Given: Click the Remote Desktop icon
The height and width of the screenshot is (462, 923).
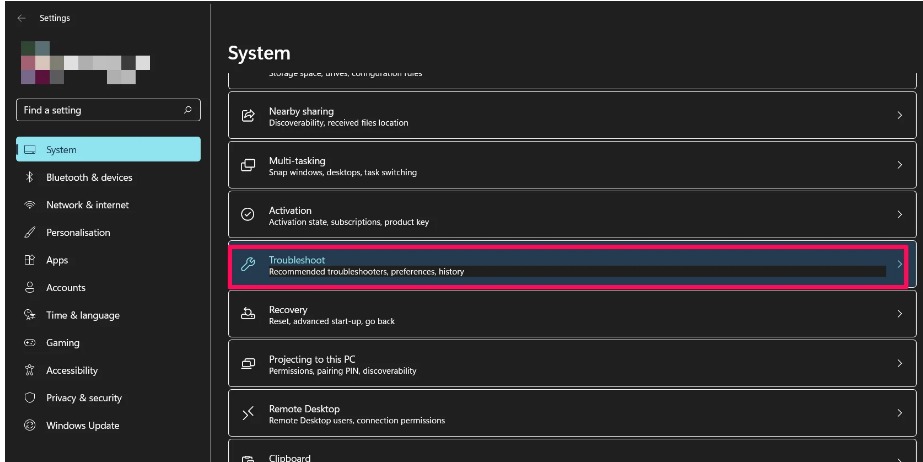Looking at the screenshot, I should click(249, 414).
